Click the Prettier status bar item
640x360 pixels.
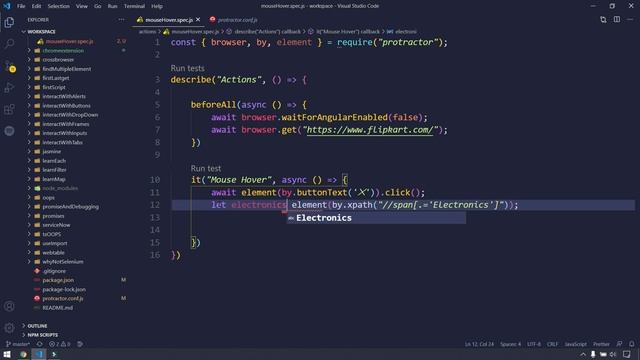[x=601, y=344]
